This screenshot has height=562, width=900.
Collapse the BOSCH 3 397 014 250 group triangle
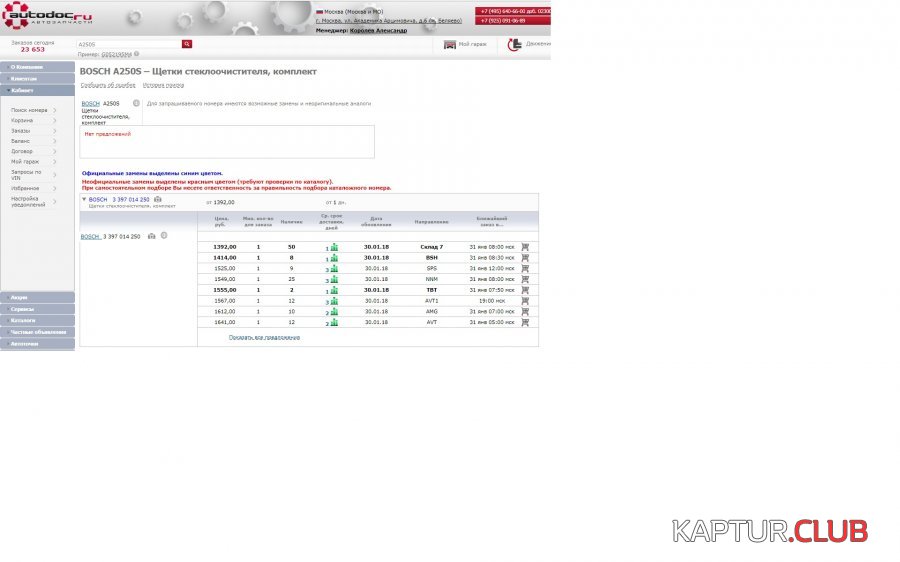point(84,199)
